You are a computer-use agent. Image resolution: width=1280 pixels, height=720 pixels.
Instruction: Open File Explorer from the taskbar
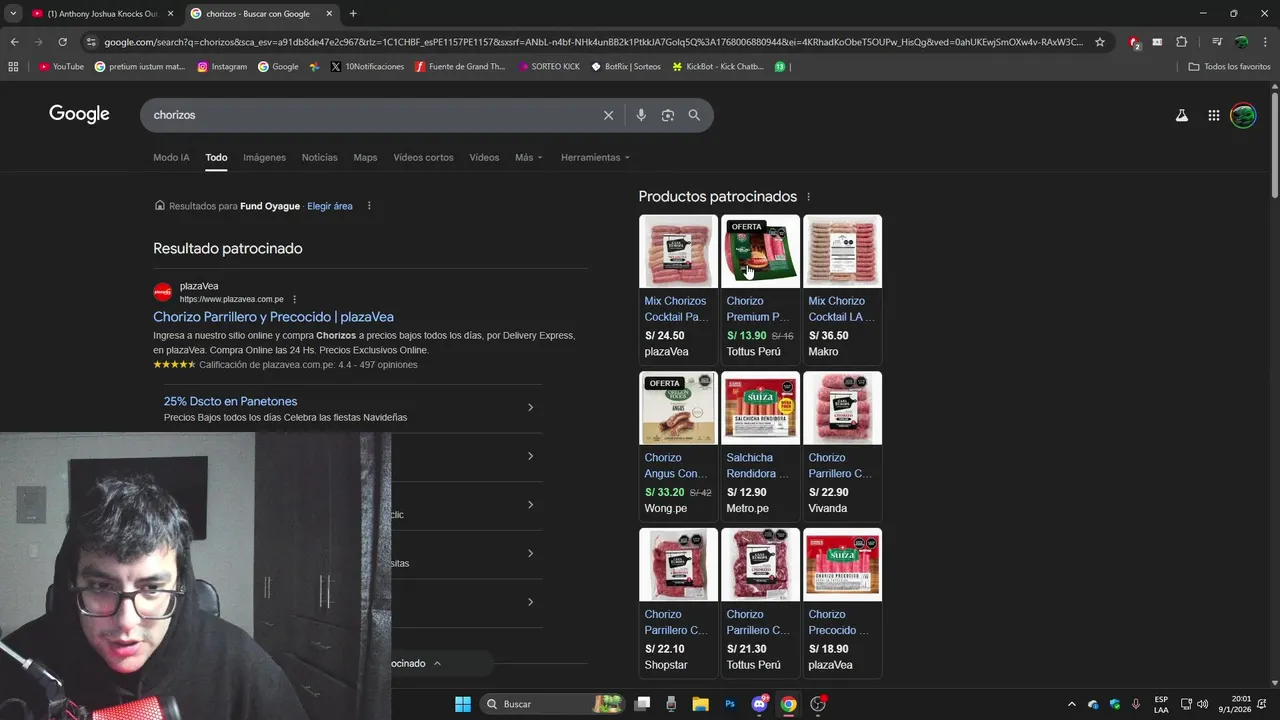[x=700, y=704]
